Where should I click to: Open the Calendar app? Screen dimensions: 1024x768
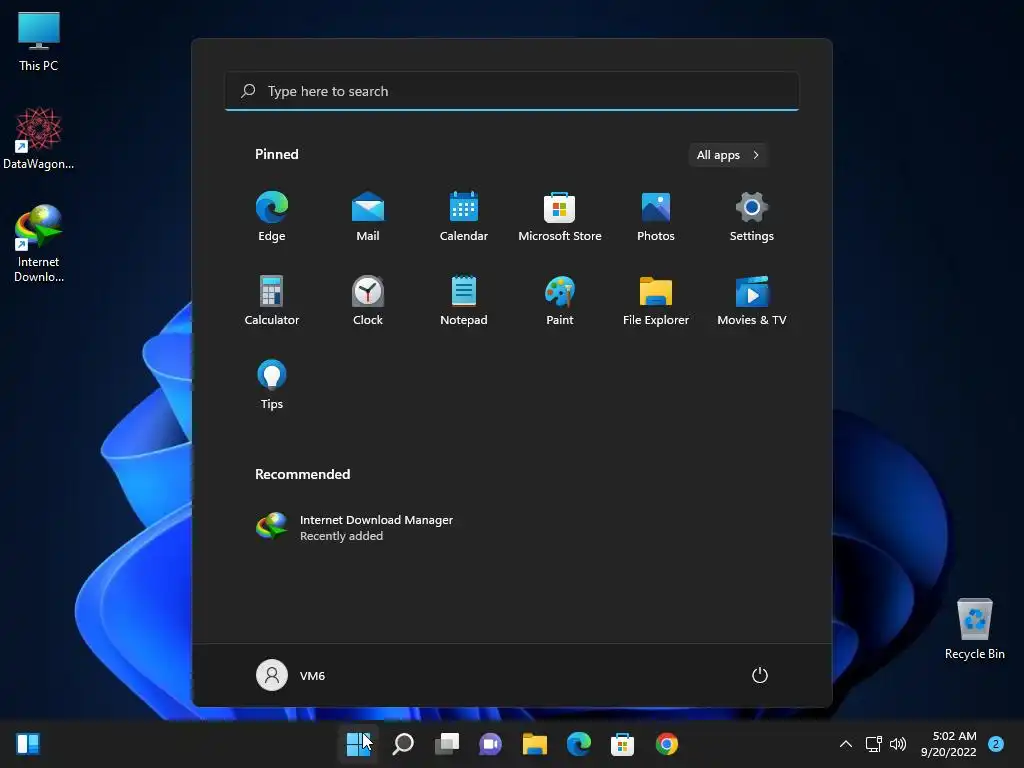click(x=464, y=217)
